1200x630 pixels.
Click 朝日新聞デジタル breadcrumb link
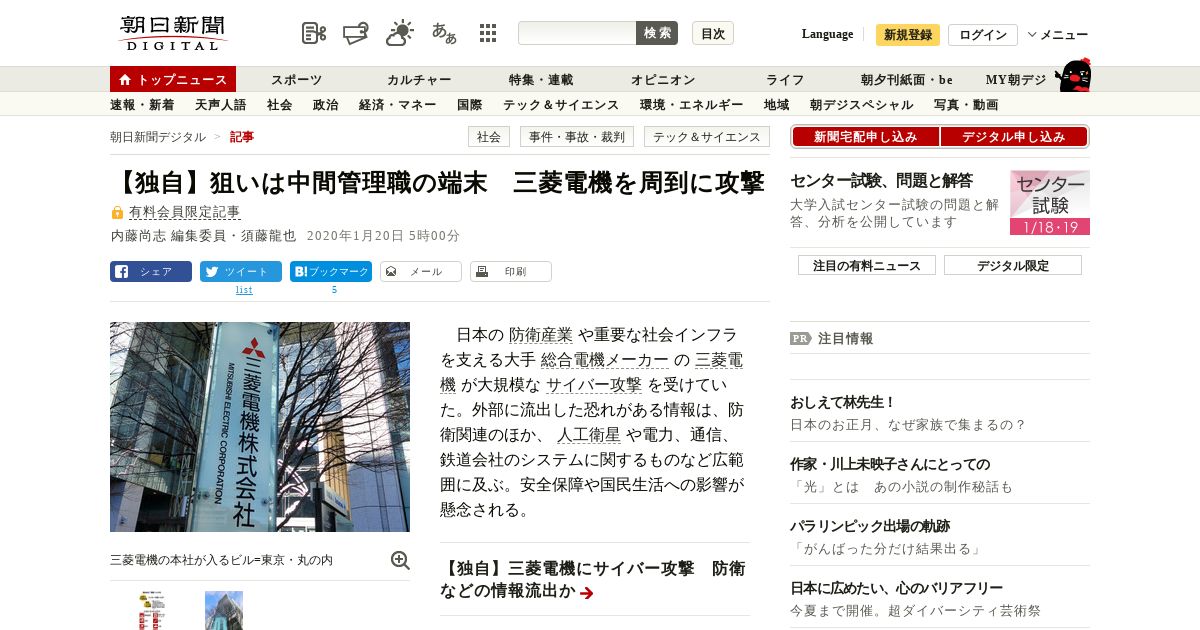coord(158,137)
